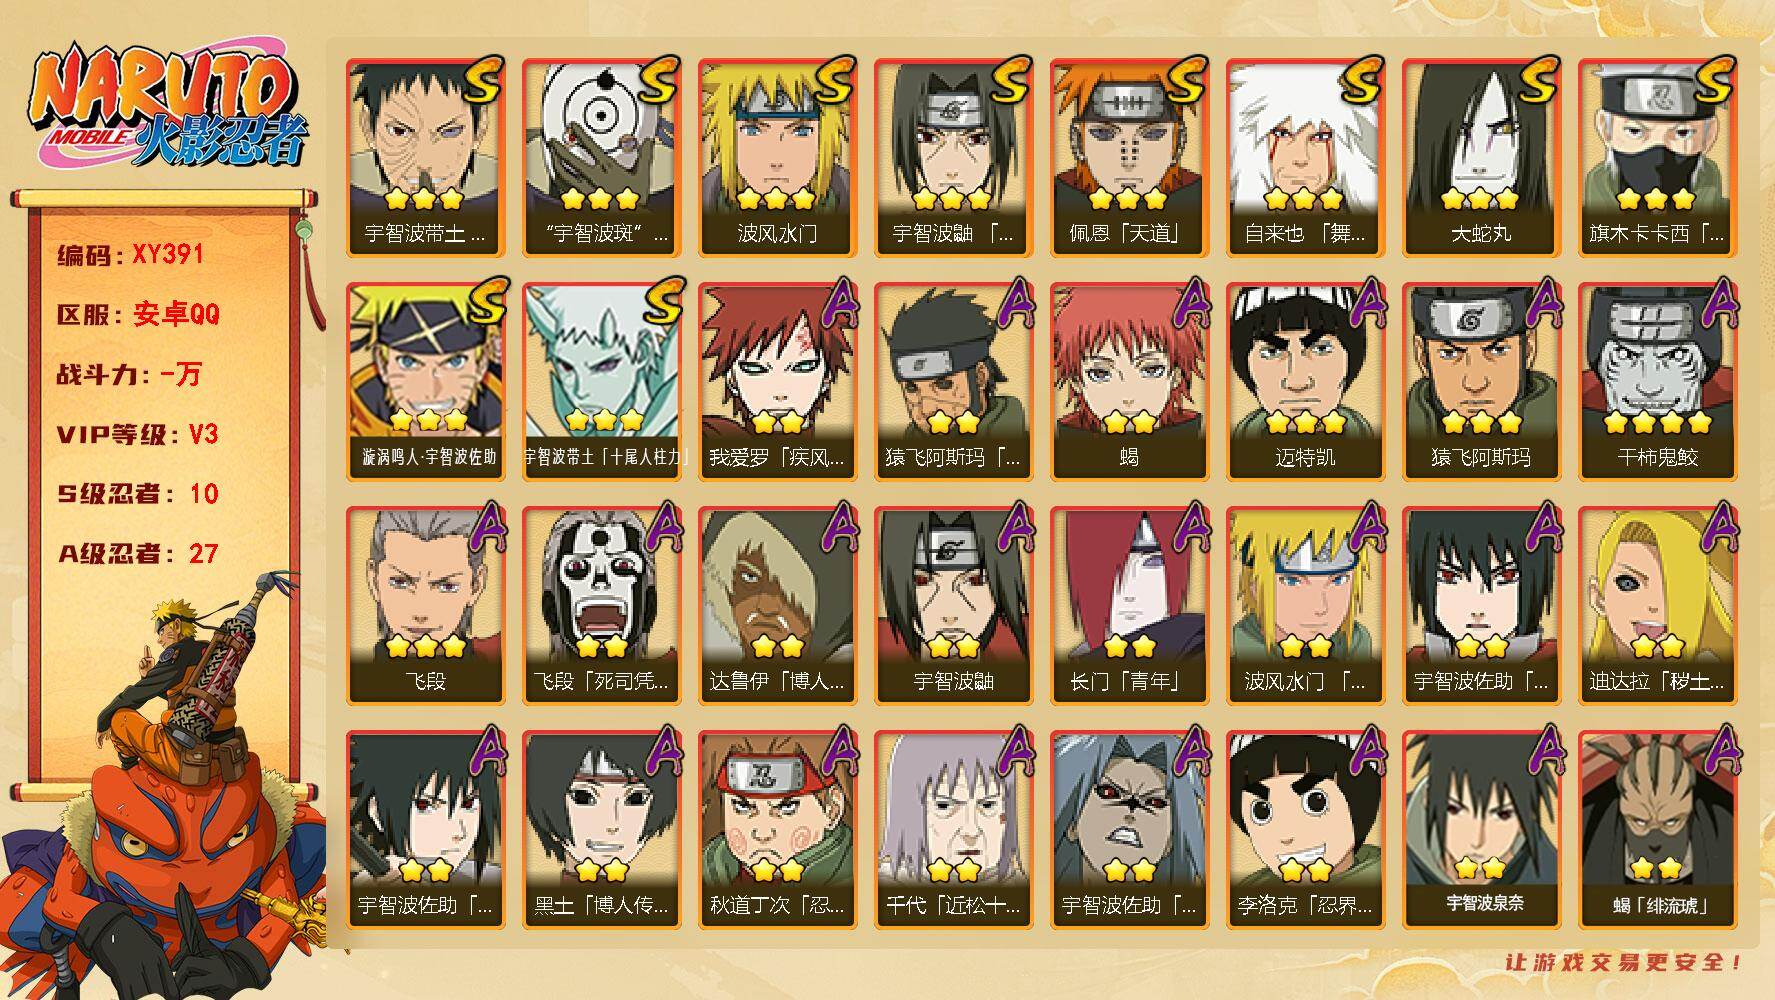Select the 飞段 three-star ninja card
The width and height of the screenshot is (1775, 1000).
425,606
